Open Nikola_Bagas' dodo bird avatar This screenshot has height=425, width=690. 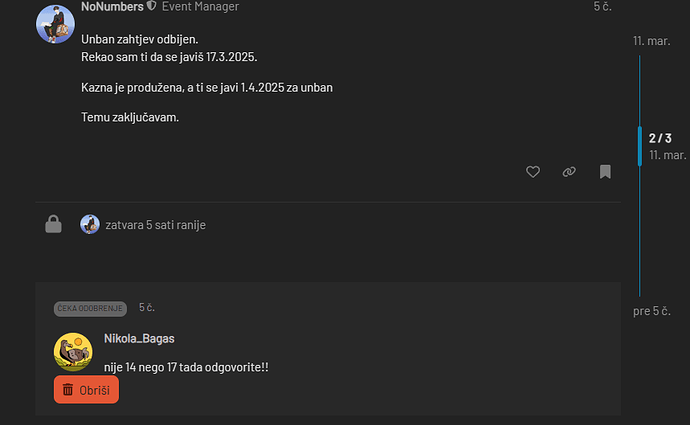[x=73, y=352]
